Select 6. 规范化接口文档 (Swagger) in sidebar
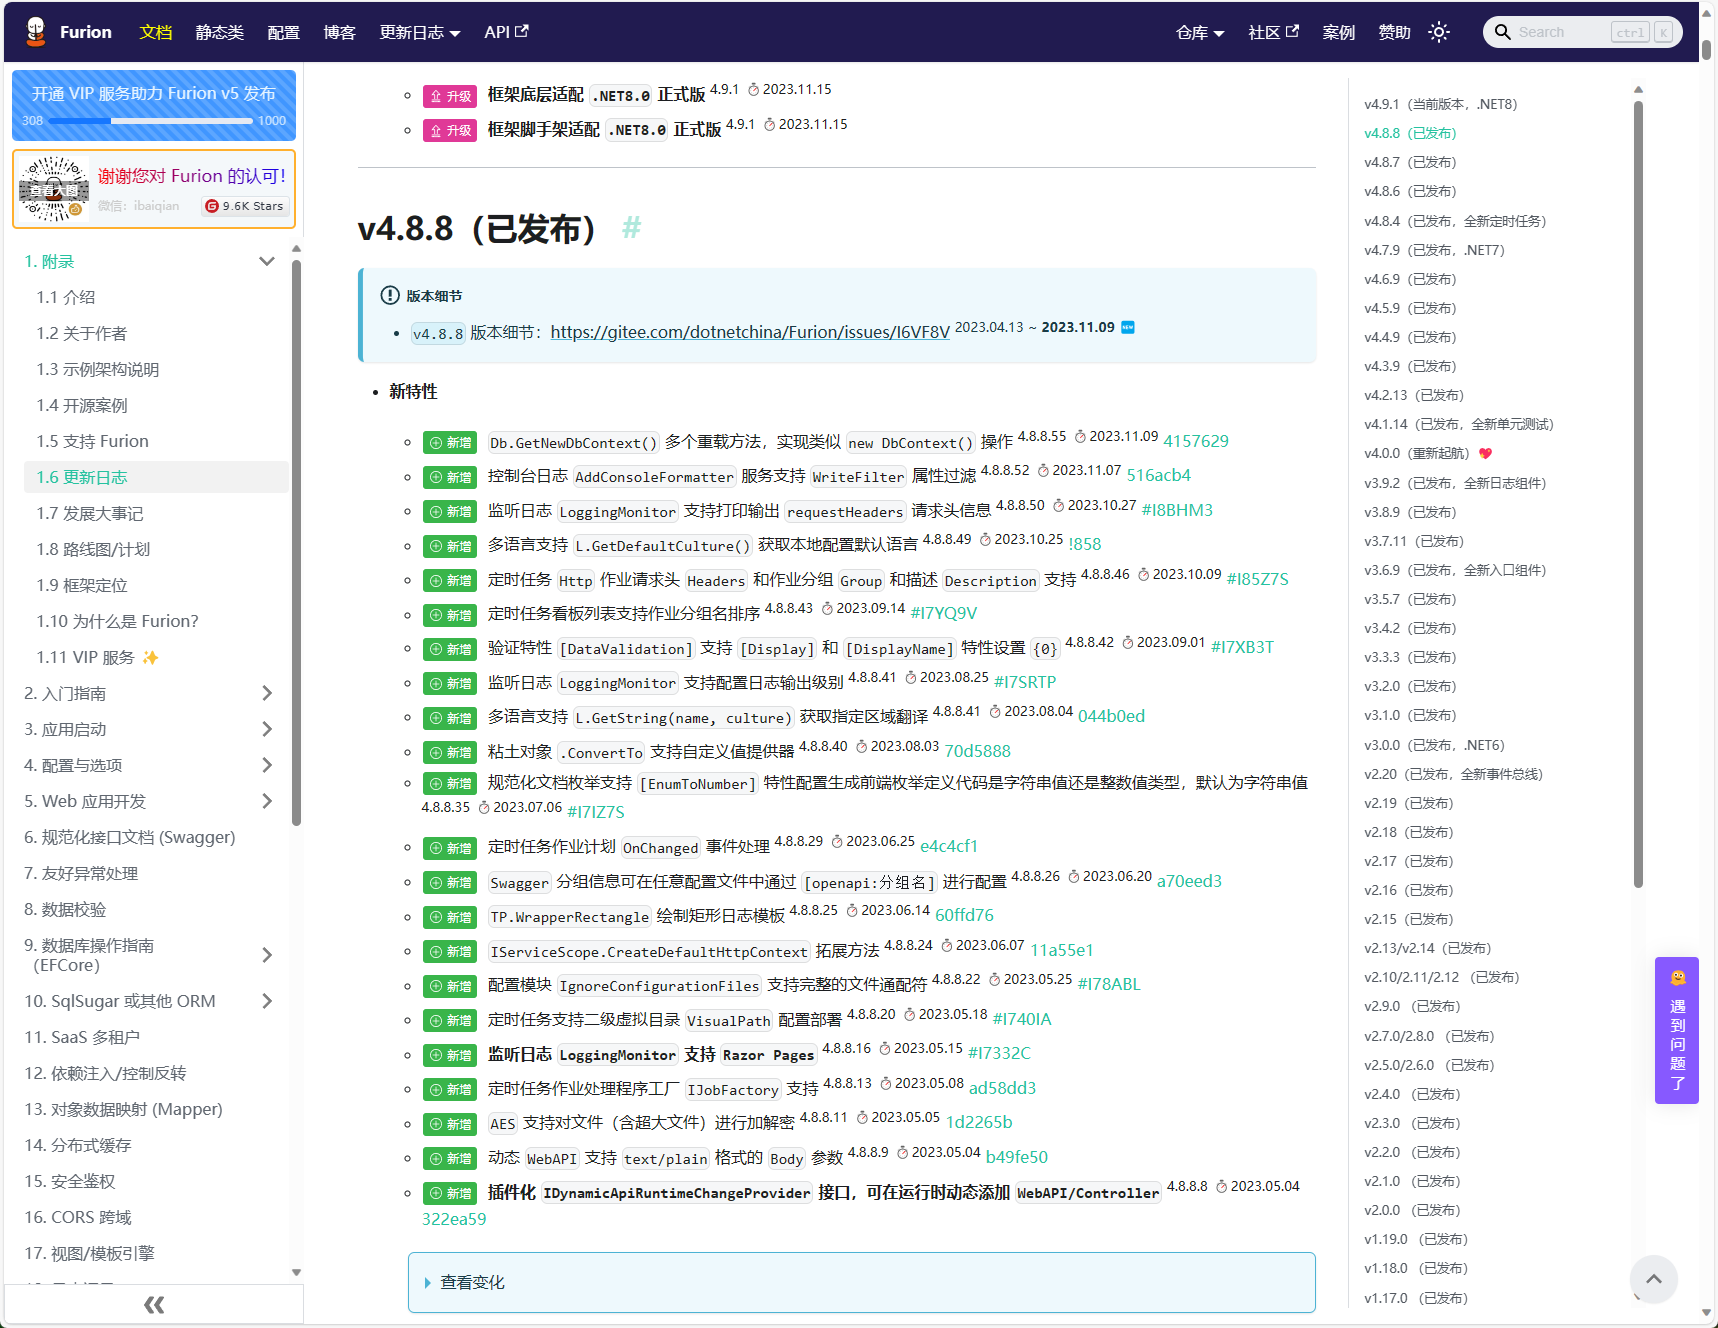The height and width of the screenshot is (1328, 1718). click(130, 837)
